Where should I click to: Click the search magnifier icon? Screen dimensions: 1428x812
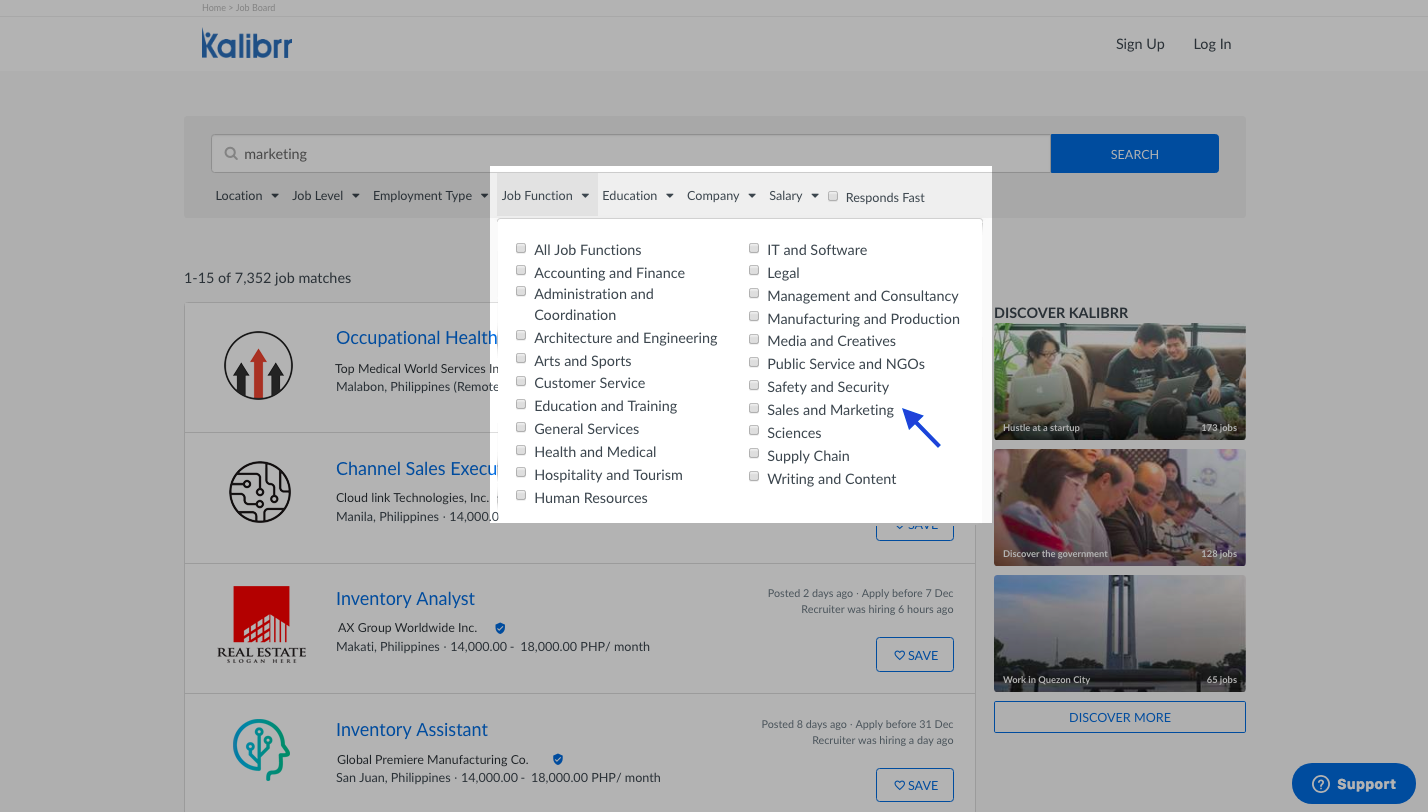coord(231,154)
